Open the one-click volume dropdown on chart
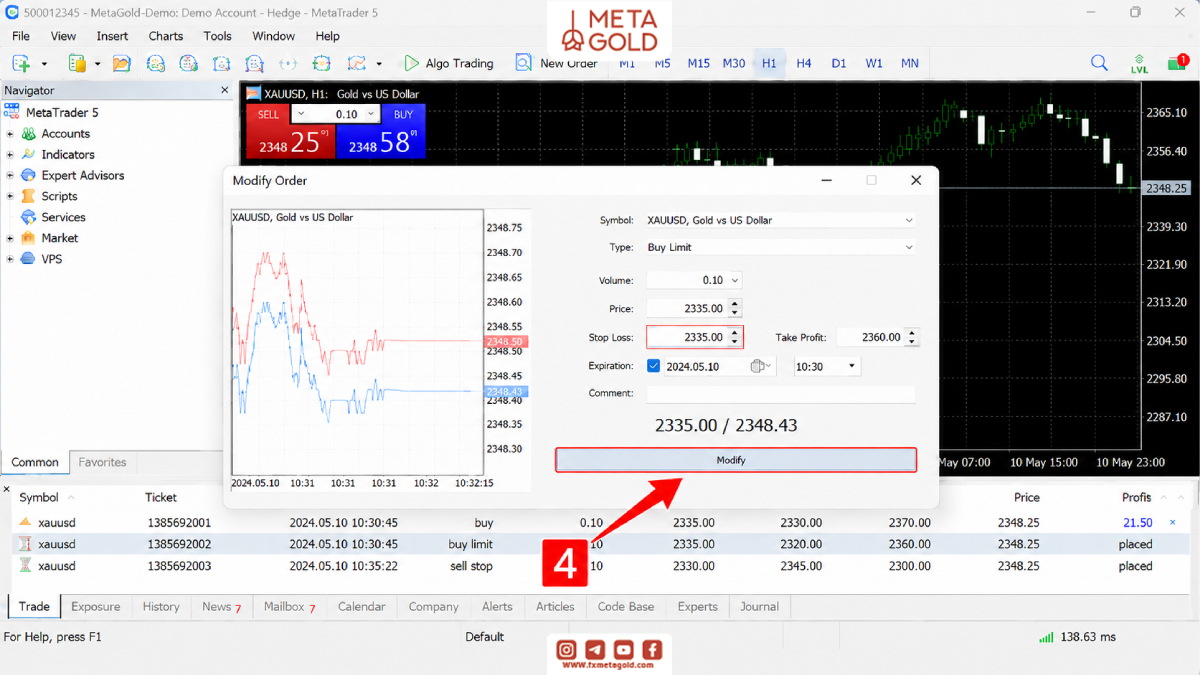1200x675 pixels. coord(371,114)
